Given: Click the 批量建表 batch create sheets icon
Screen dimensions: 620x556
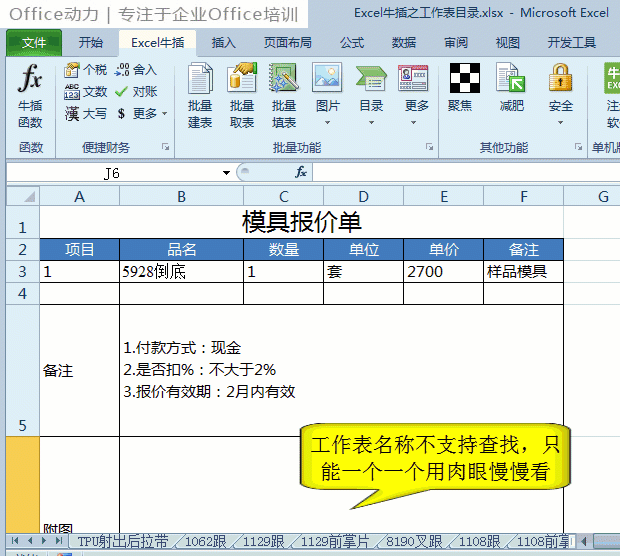Looking at the screenshot, I should [x=200, y=96].
